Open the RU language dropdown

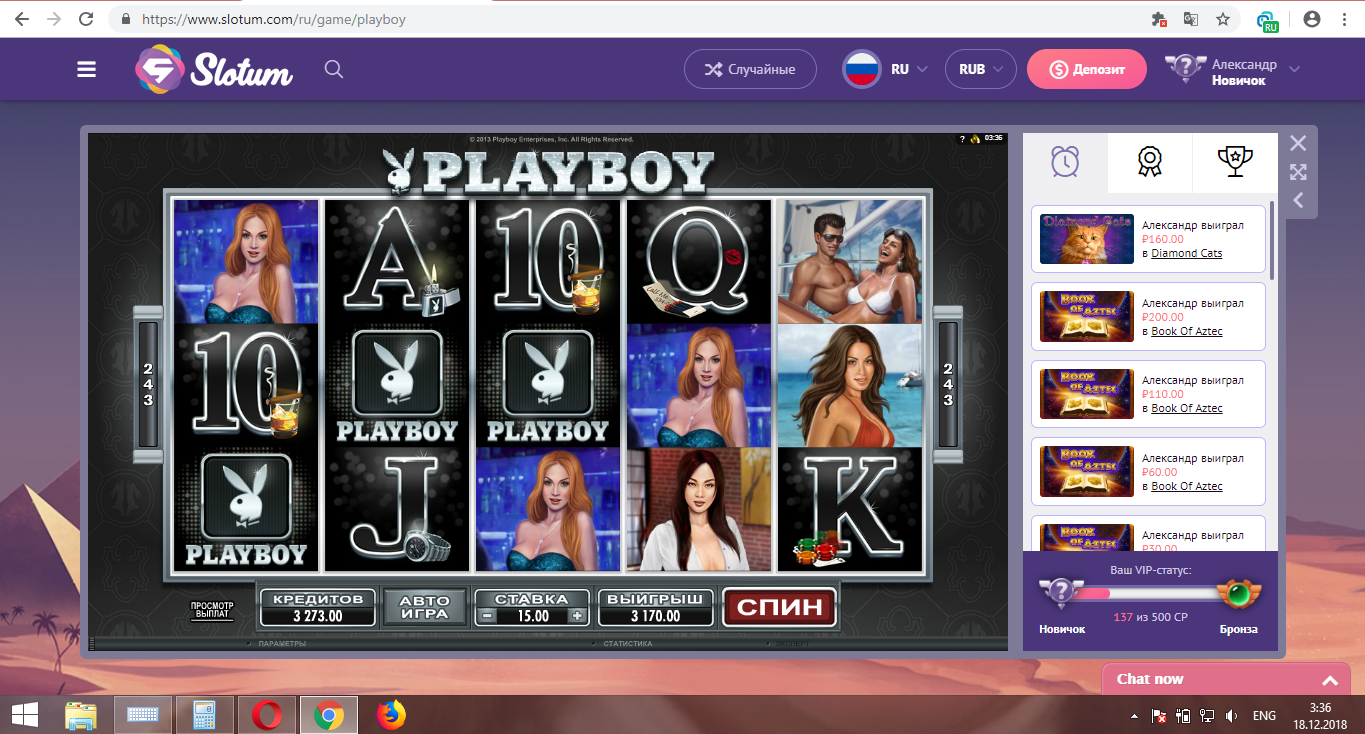pyautogui.click(x=885, y=69)
